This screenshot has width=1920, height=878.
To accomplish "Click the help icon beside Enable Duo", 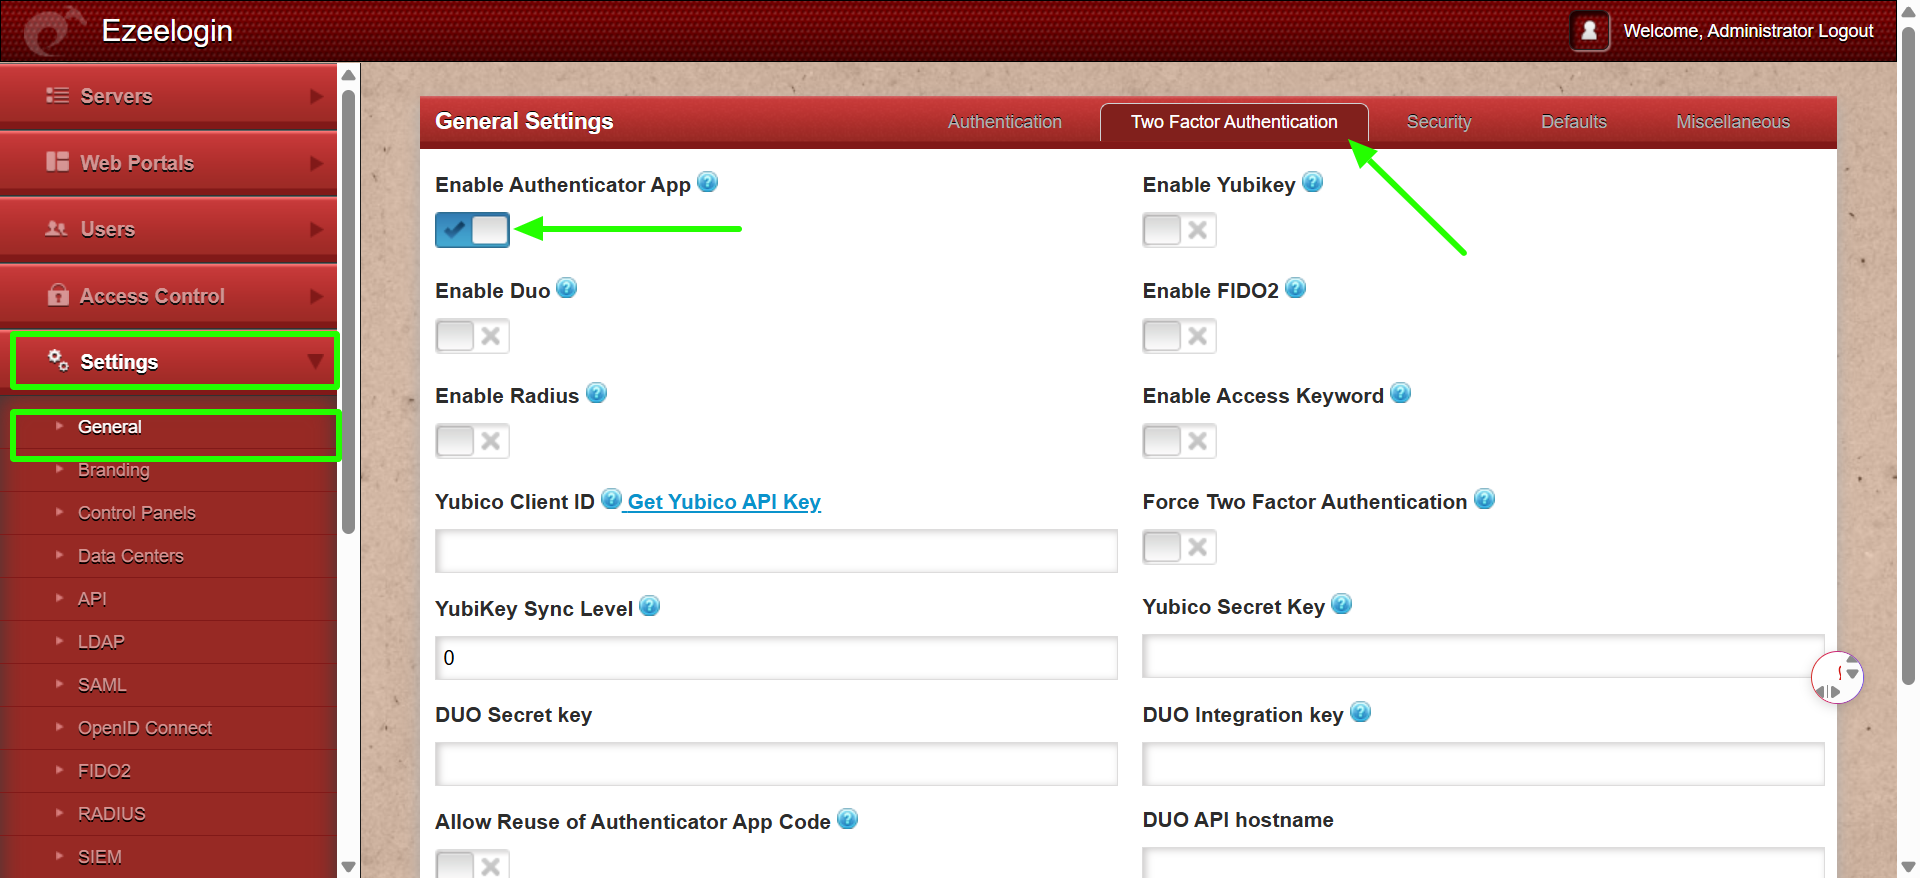I will [566, 288].
